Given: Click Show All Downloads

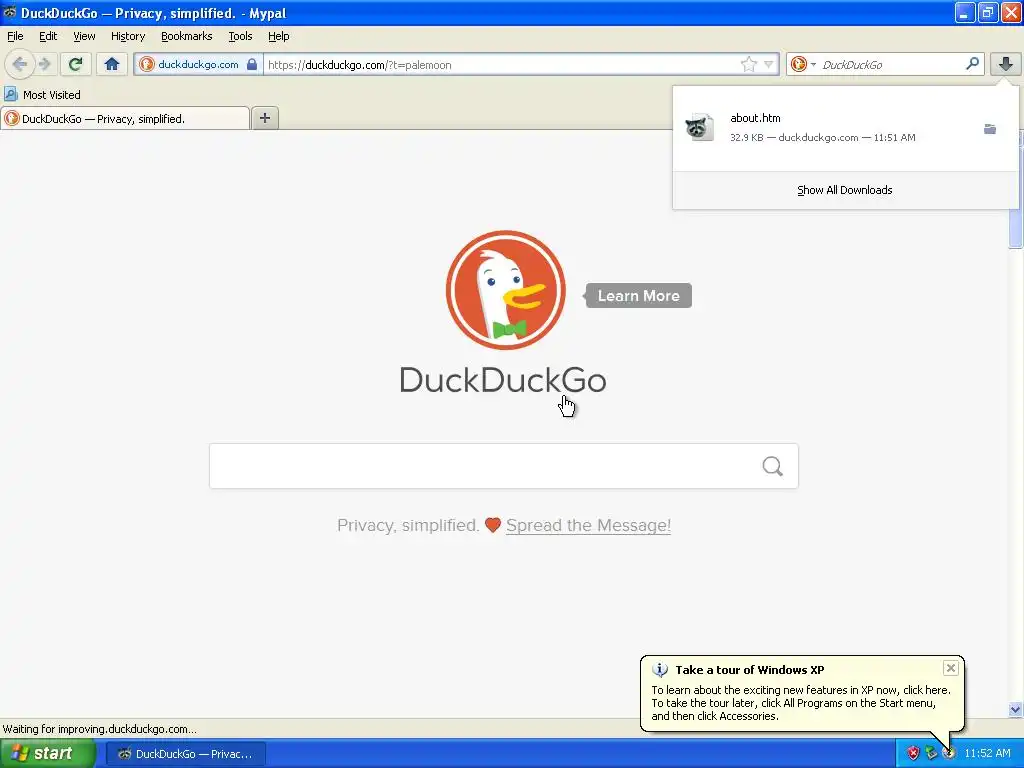Looking at the screenshot, I should point(844,190).
